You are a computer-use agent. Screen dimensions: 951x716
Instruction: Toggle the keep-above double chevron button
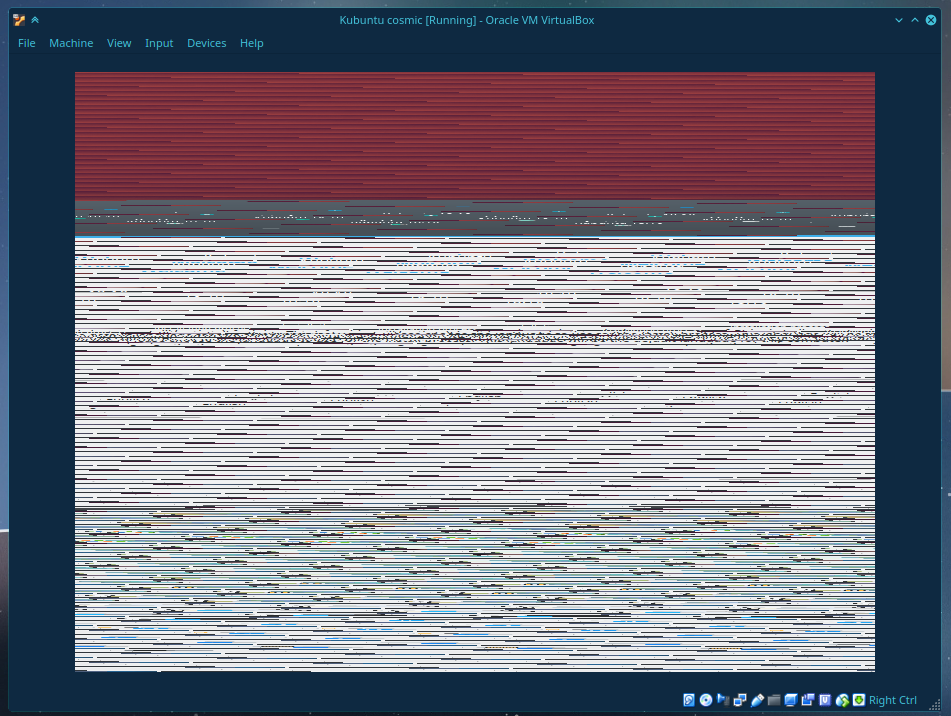(x=36, y=20)
